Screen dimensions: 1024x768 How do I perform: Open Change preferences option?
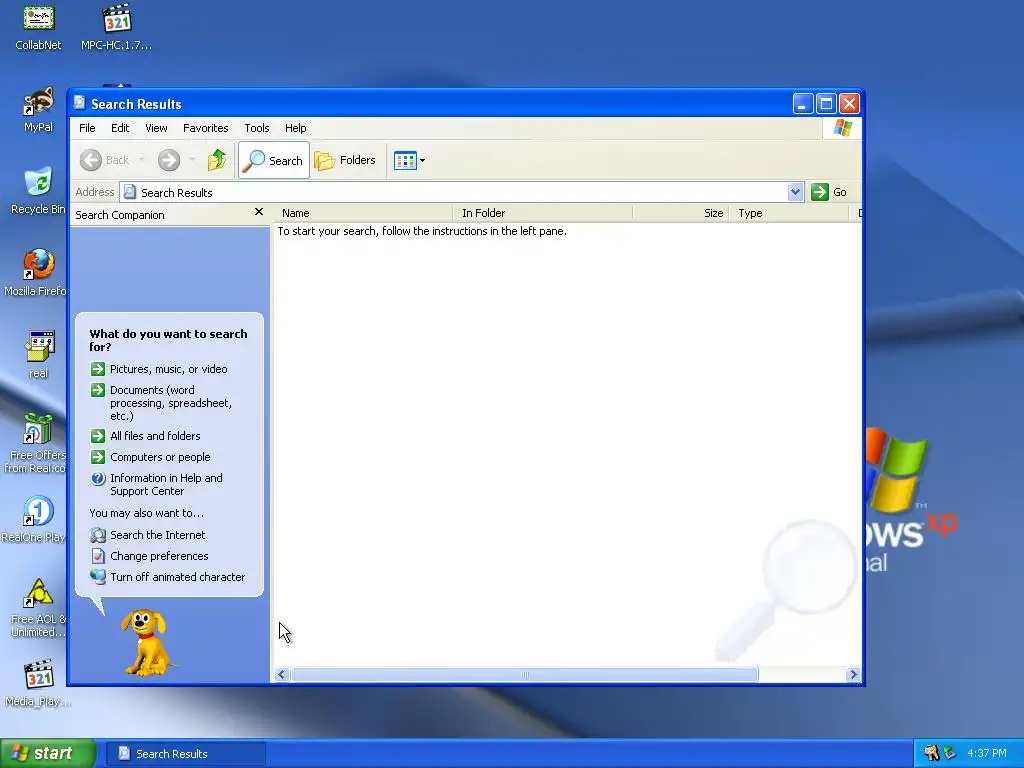click(x=159, y=556)
